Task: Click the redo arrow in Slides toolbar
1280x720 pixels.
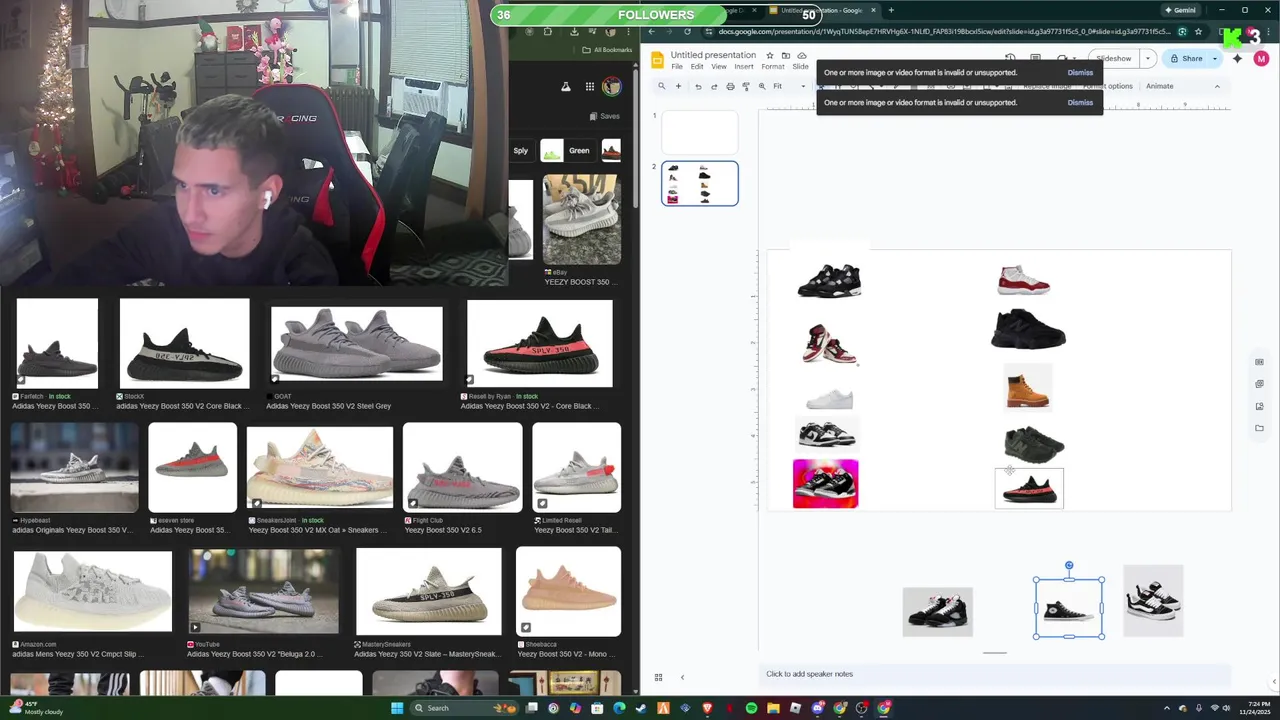Action: point(714,86)
